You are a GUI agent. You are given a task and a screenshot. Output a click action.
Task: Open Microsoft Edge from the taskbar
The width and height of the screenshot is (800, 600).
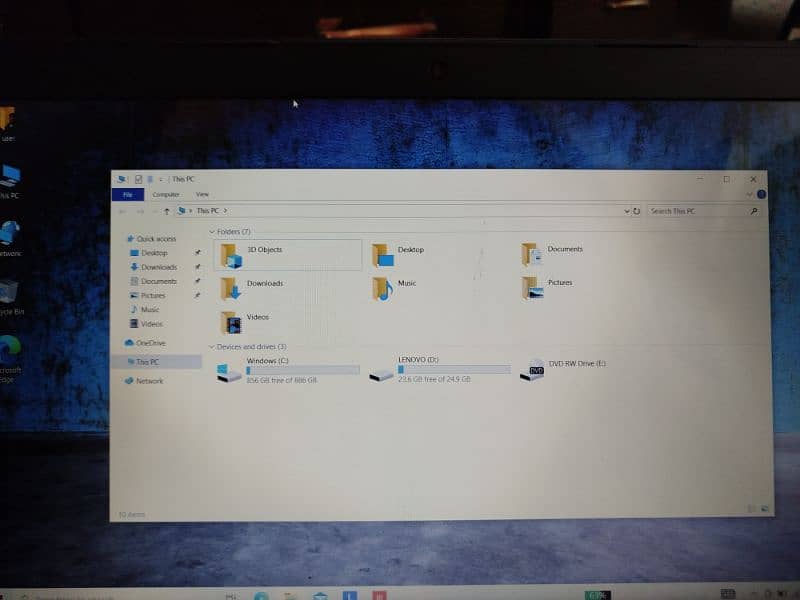click(x=261, y=596)
